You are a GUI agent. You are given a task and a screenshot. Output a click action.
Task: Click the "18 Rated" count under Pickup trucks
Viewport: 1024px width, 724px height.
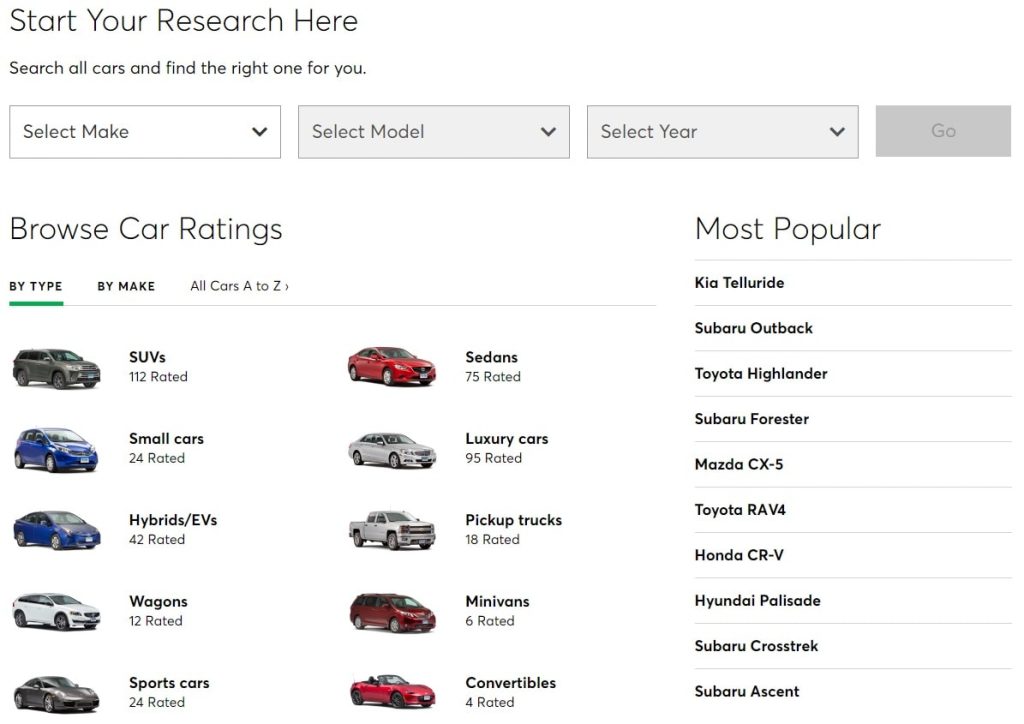(x=492, y=540)
